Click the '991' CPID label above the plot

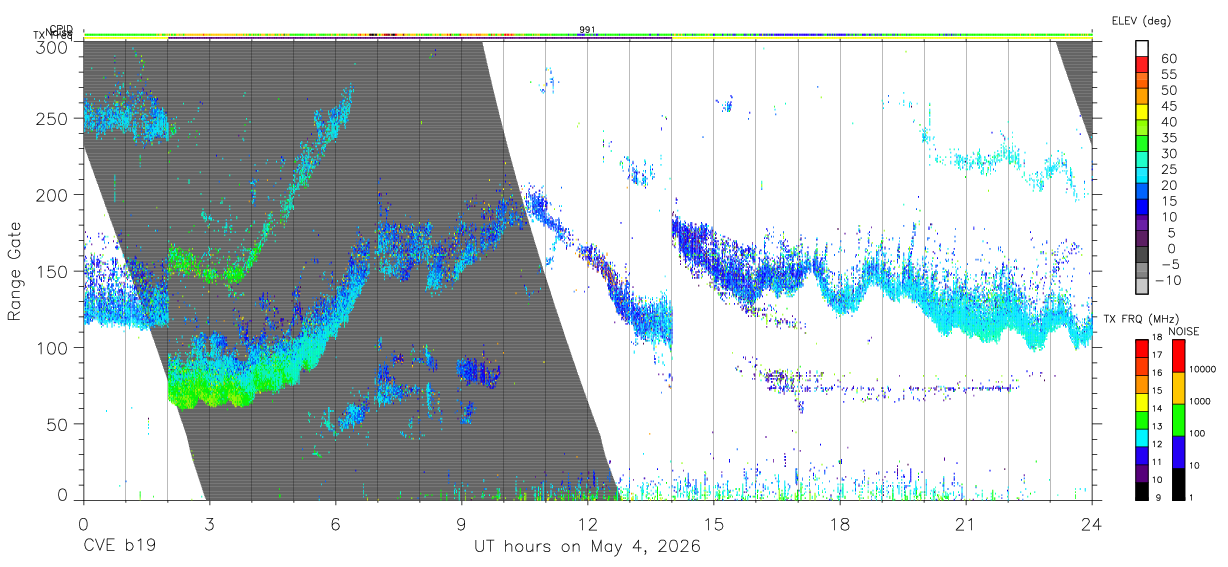tap(588, 30)
